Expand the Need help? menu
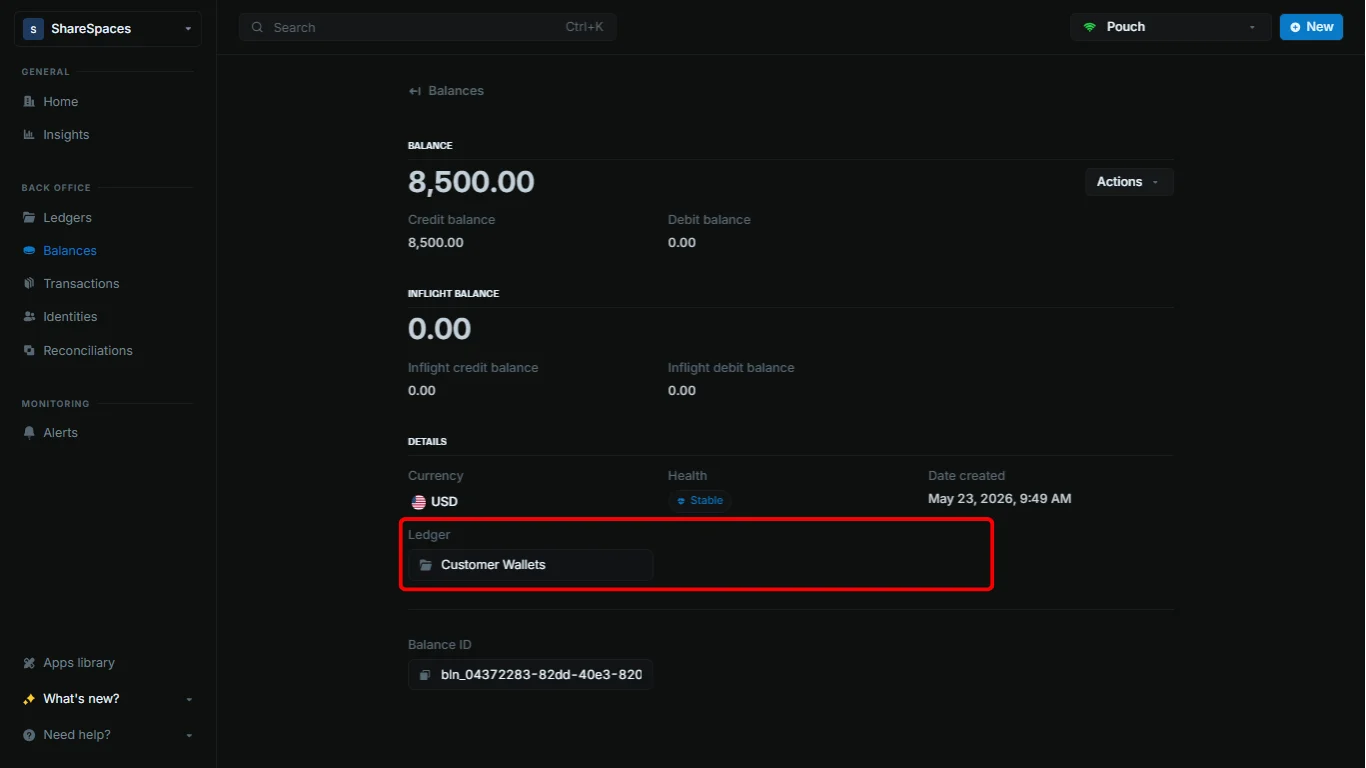The width and height of the screenshot is (1366, 768). click(106, 734)
